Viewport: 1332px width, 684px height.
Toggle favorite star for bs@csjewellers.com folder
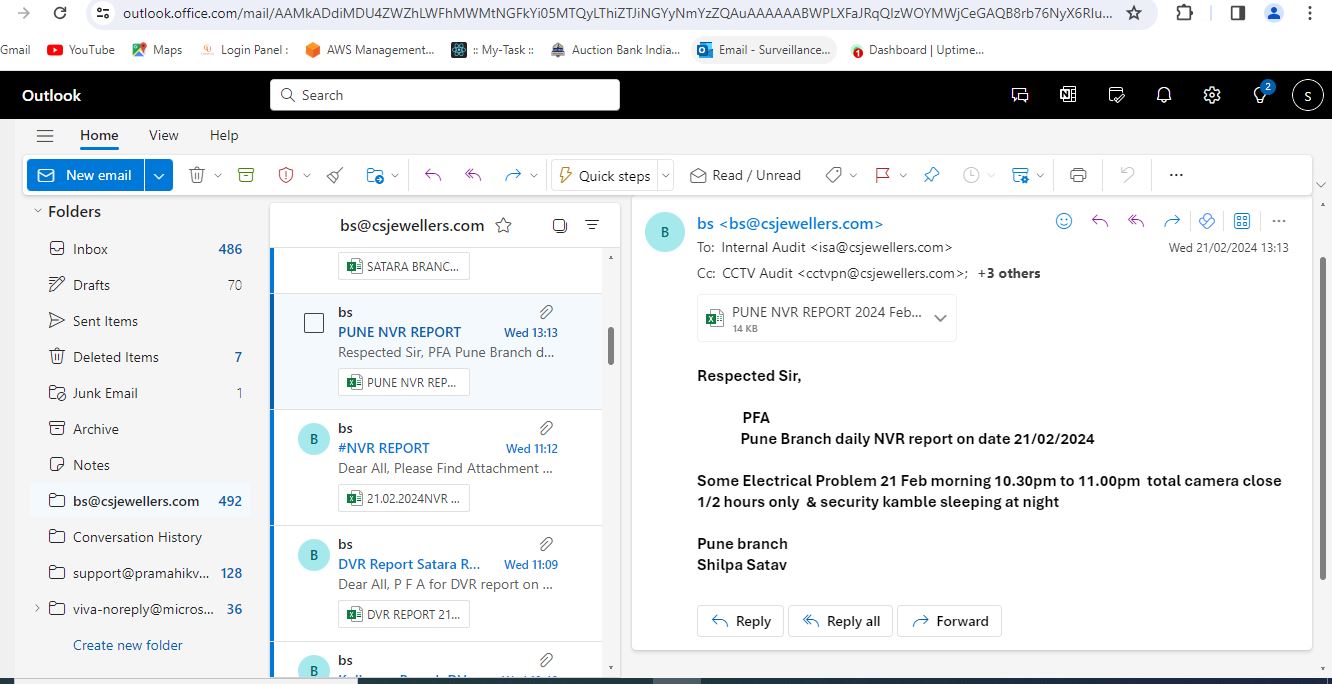(x=504, y=225)
